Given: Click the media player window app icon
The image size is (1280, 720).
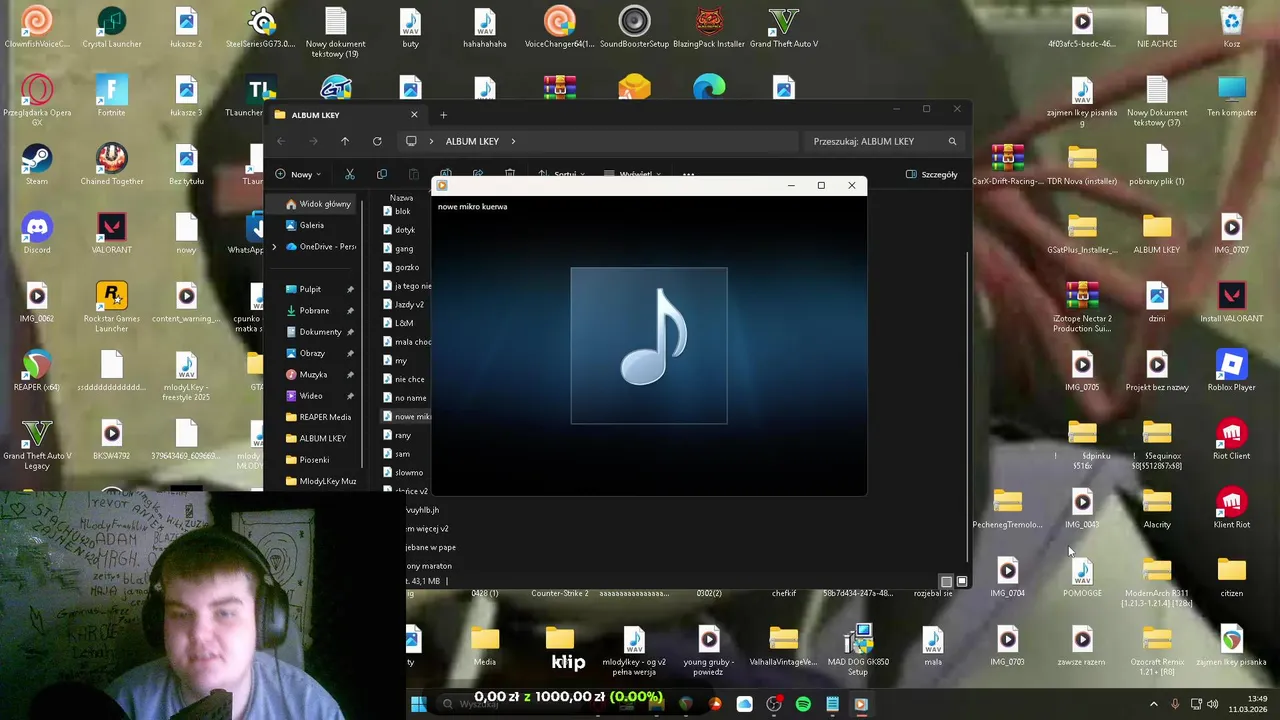Looking at the screenshot, I should [442, 185].
